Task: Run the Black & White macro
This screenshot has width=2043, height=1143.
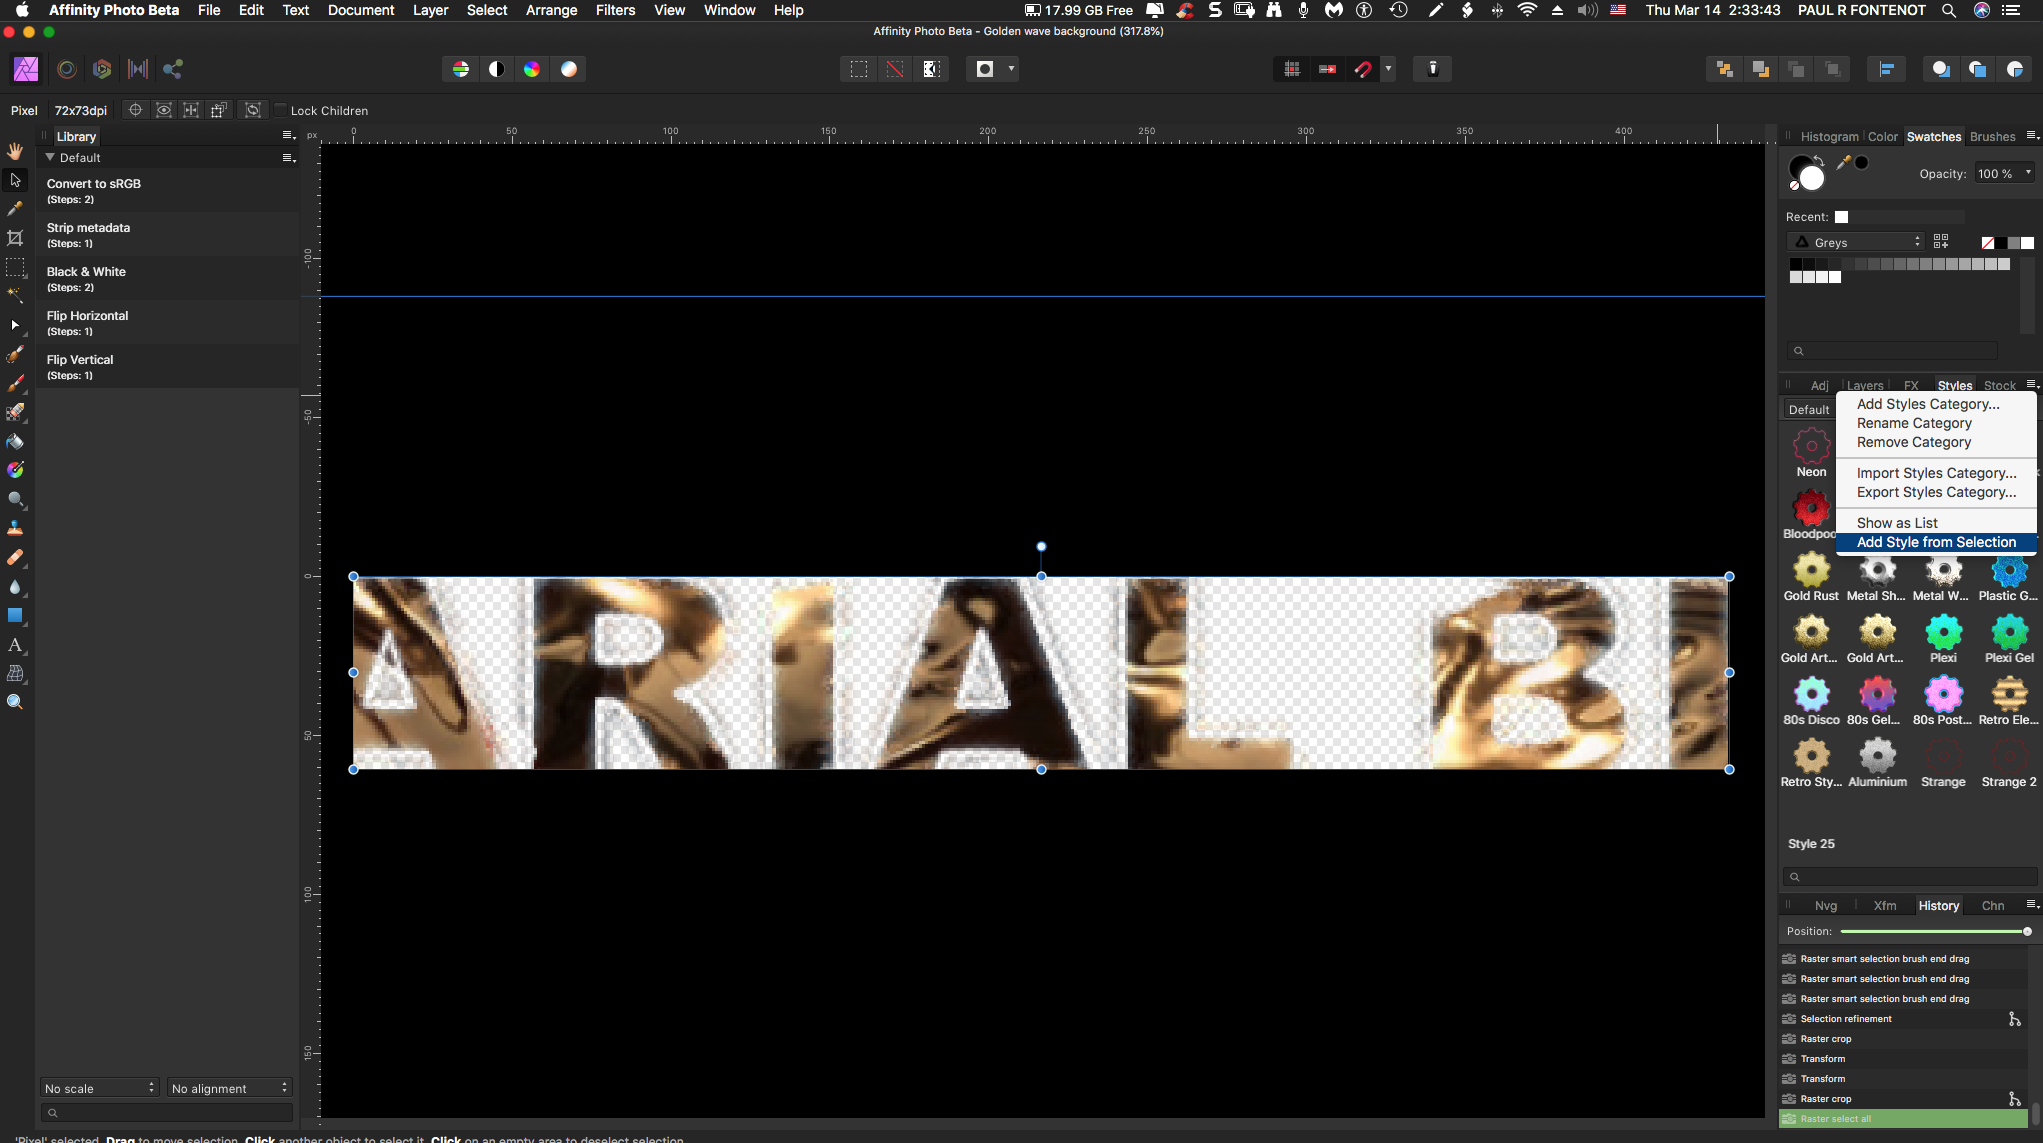Action: [168, 278]
